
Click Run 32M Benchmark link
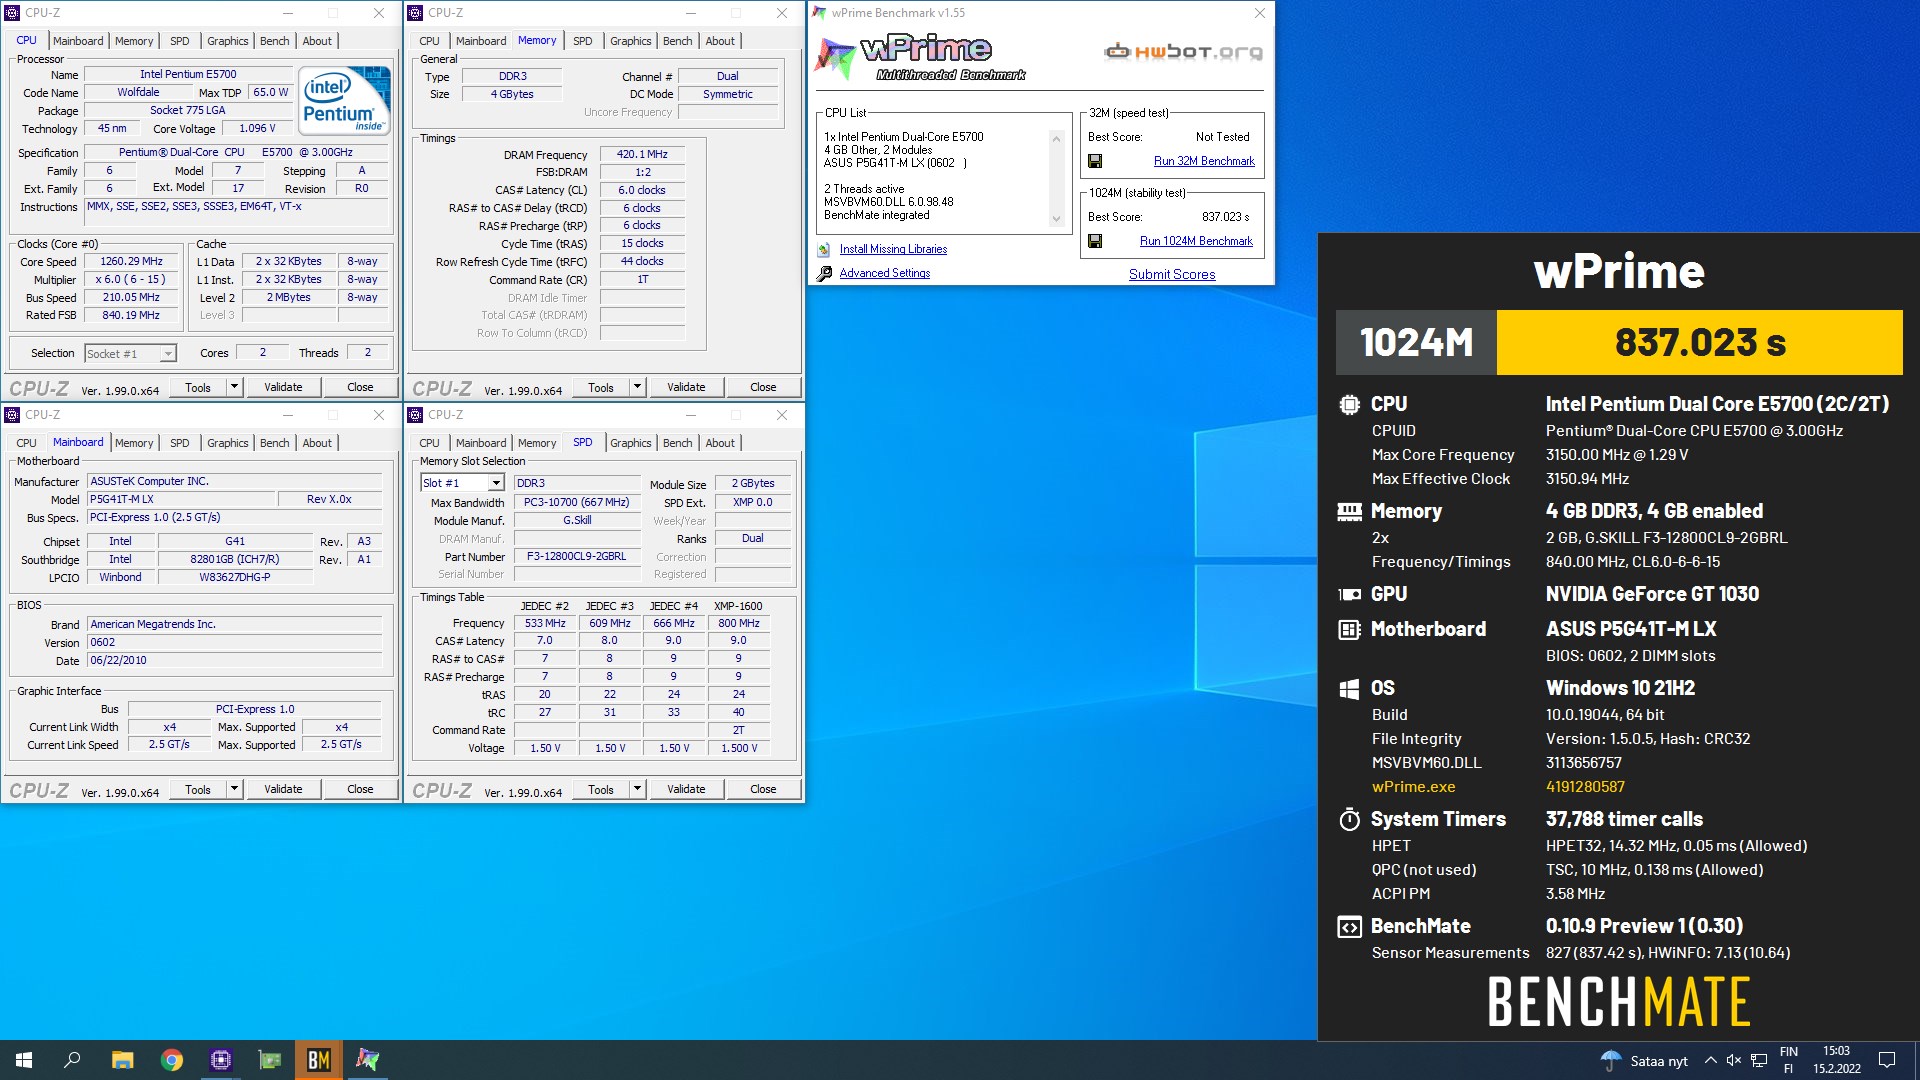(1204, 161)
